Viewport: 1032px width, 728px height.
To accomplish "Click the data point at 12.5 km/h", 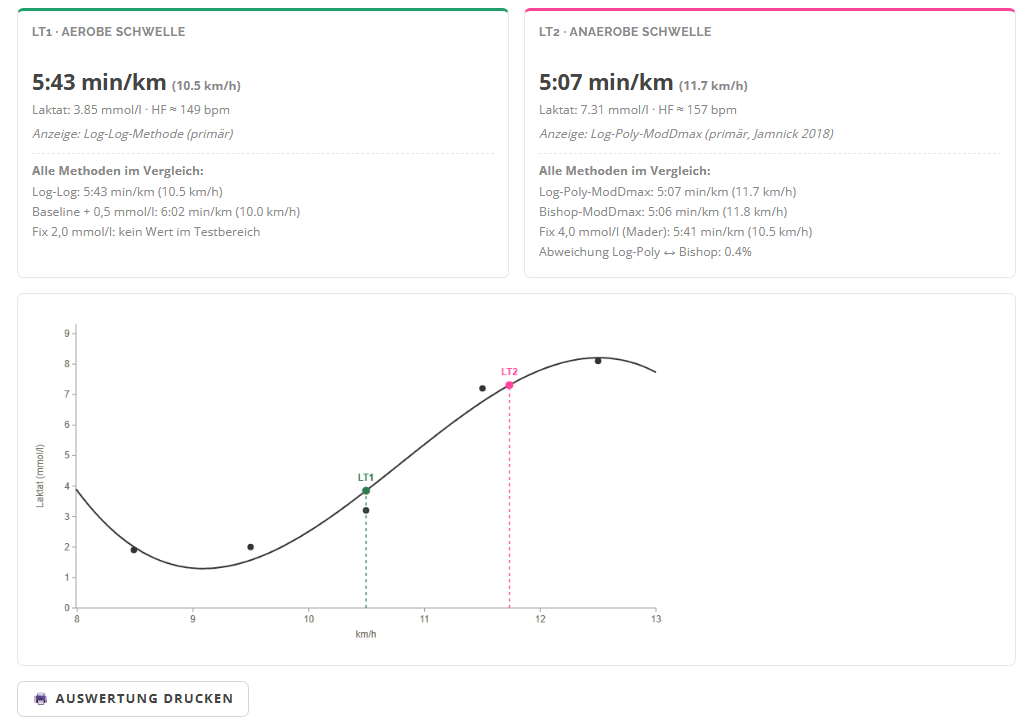I will pyautogui.click(x=598, y=361).
